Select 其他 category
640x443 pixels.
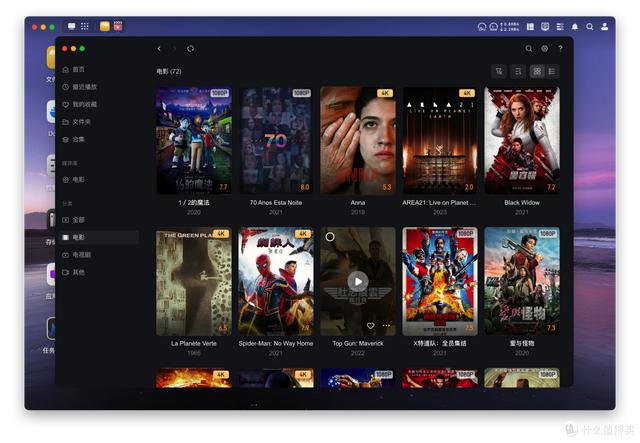[x=99, y=272]
